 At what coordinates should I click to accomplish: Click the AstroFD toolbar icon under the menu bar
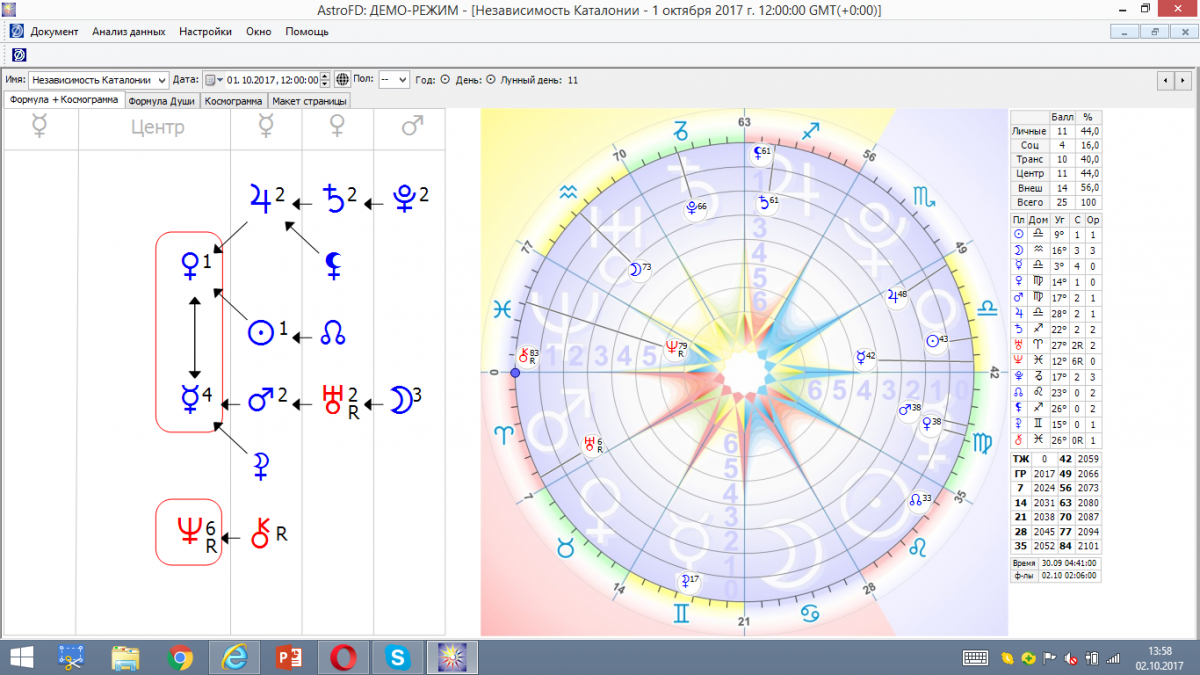18,54
